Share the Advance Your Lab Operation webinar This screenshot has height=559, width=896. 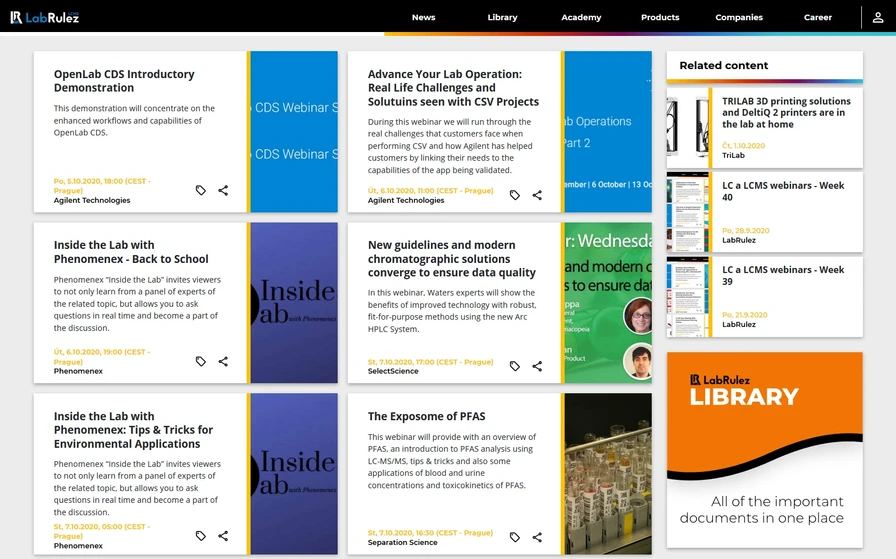click(x=537, y=196)
